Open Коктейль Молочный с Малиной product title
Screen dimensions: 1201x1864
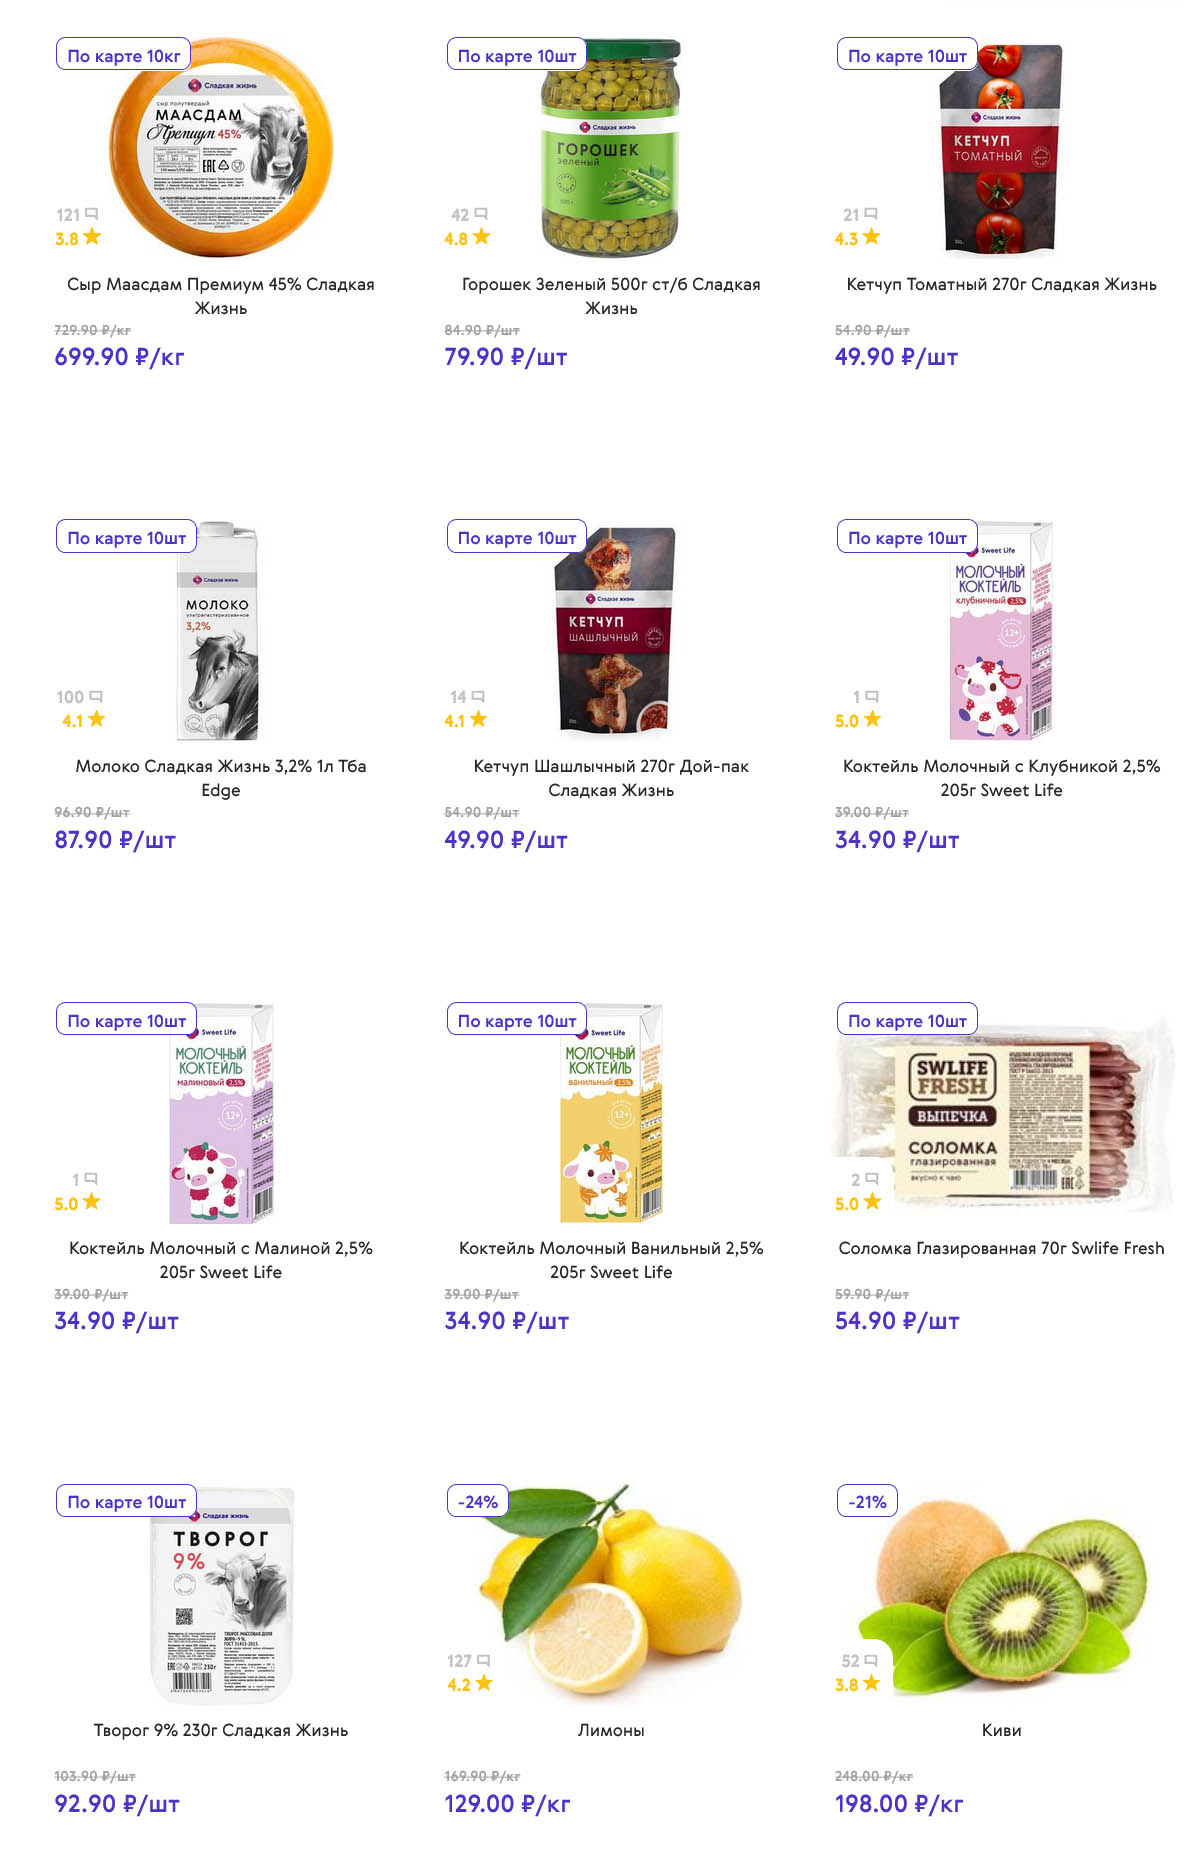[220, 1260]
